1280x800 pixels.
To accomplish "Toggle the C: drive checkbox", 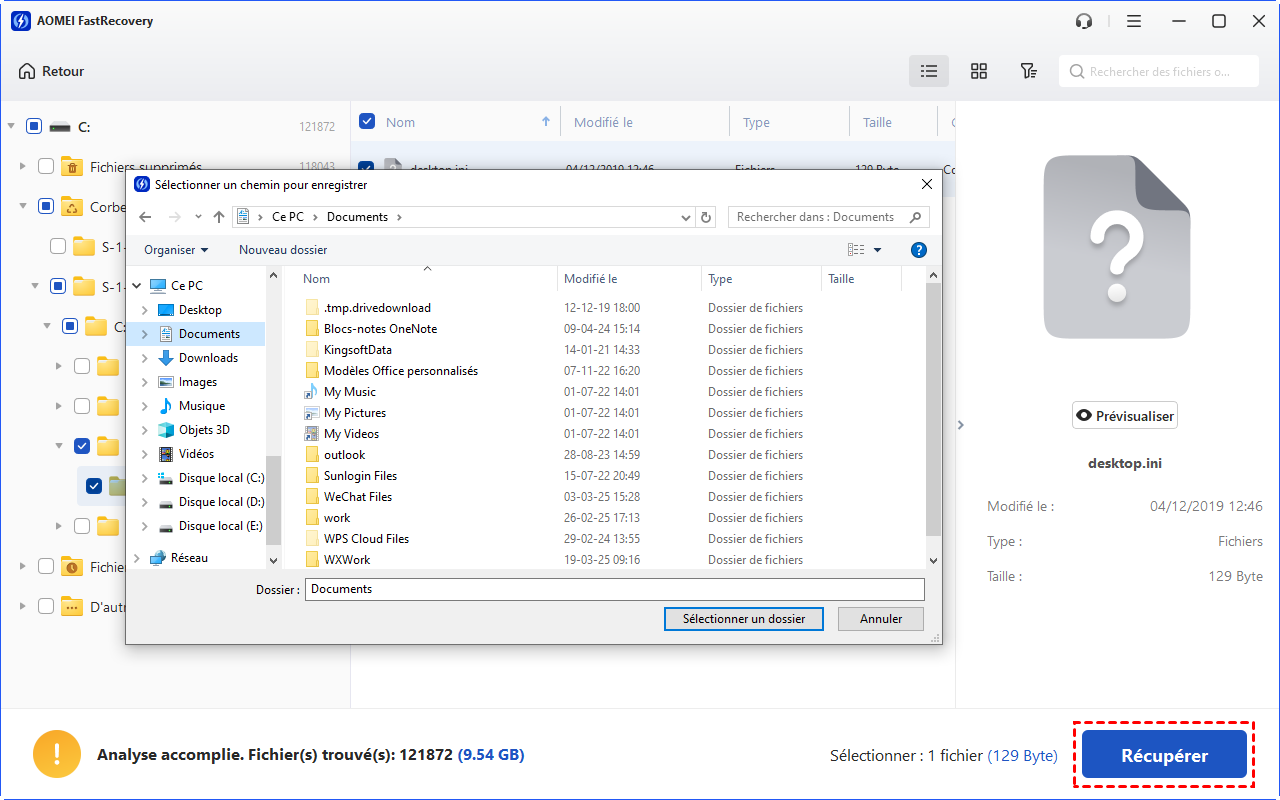I will (34, 127).
